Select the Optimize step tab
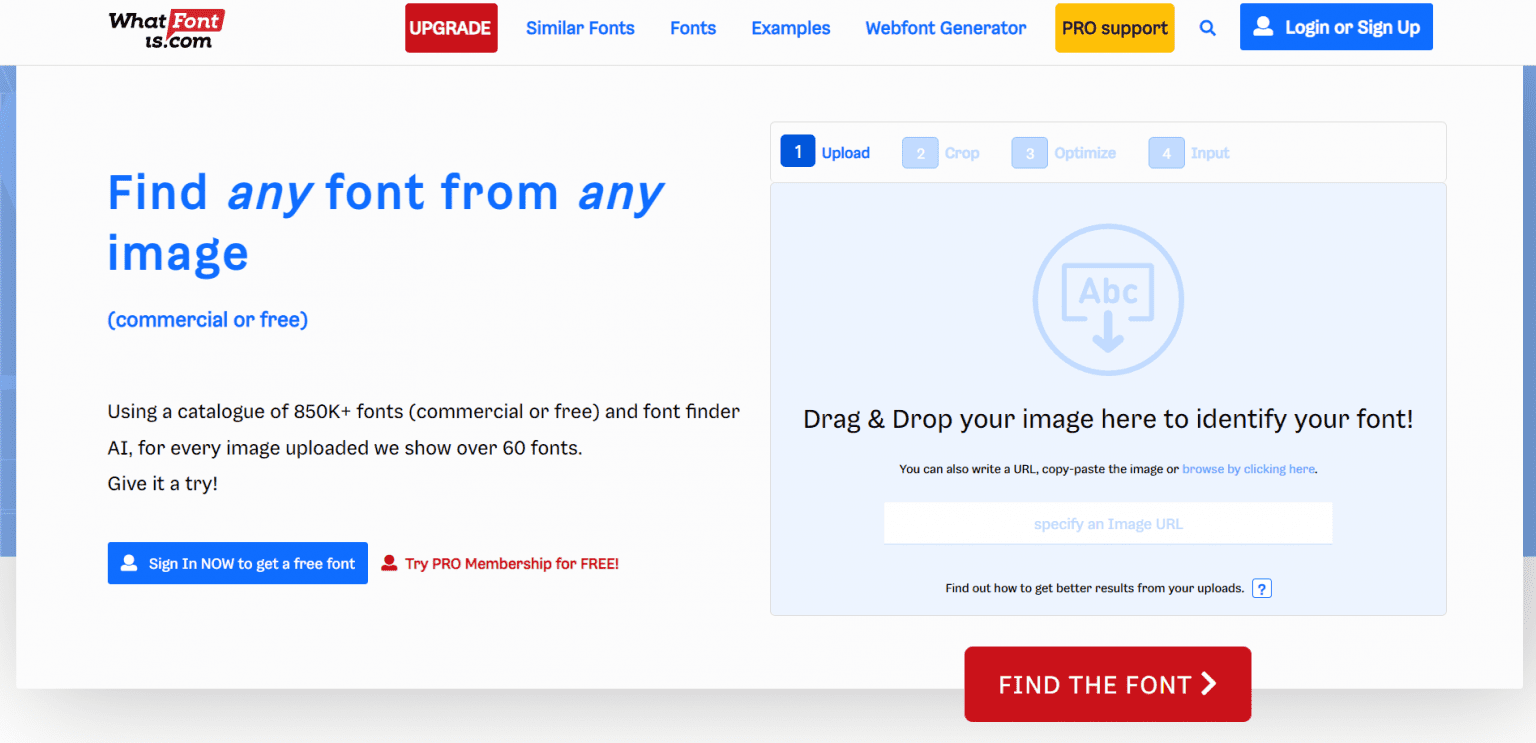 [1064, 152]
